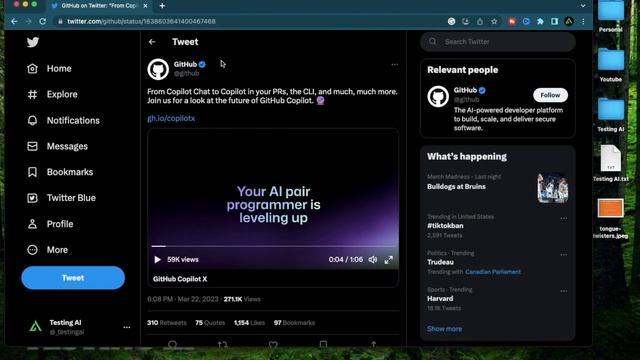The image size is (640, 360).
Task: Open Notifications bell in sidebar
Action: pyautogui.click(x=63, y=120)
